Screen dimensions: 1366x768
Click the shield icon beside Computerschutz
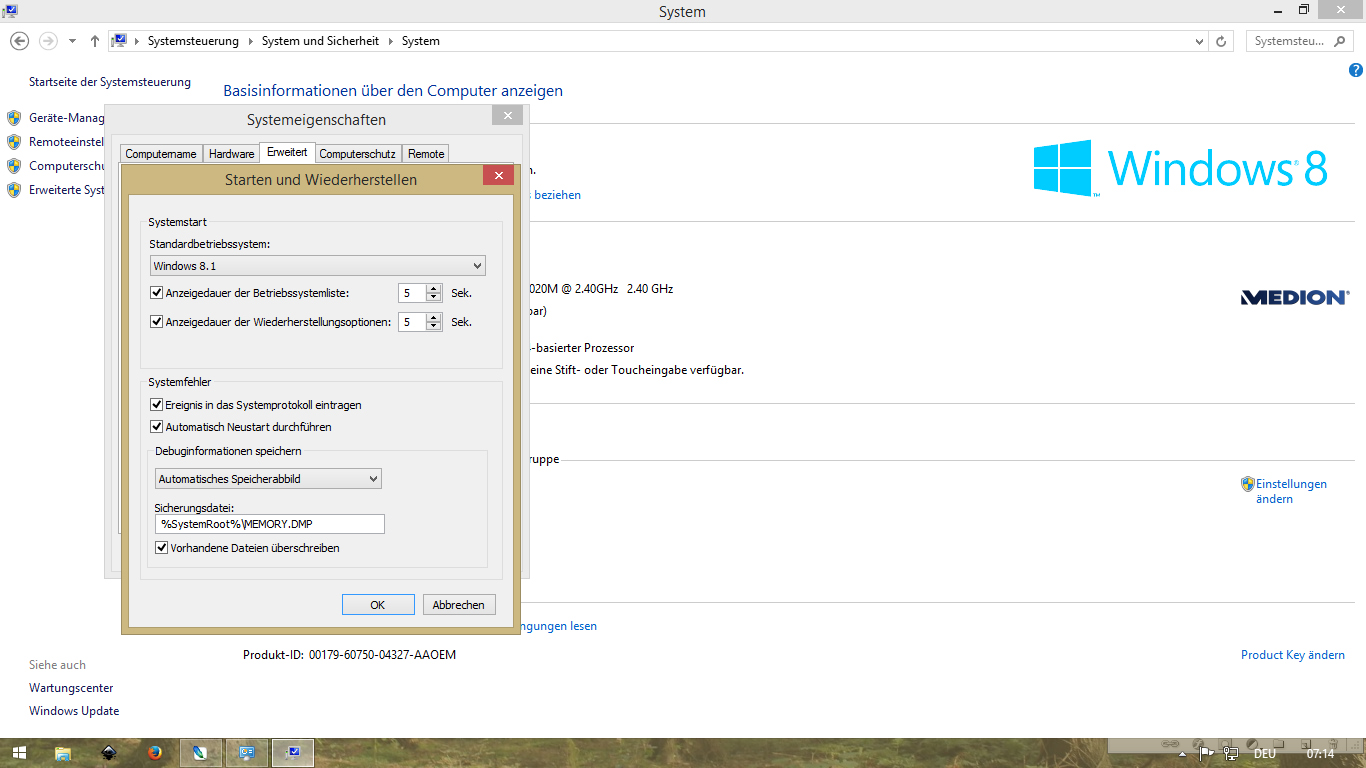click(14, 166)
